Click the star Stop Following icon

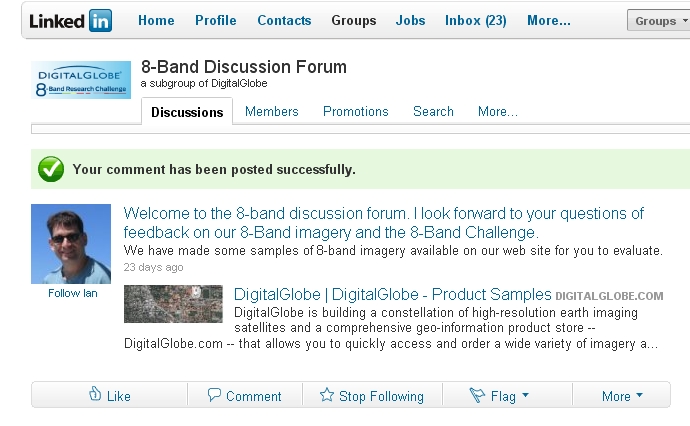pyautogui.click(x=327, y=395)
